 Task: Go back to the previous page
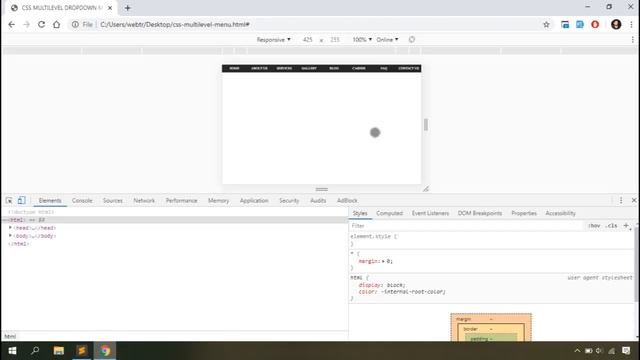(x=11, y=24)
